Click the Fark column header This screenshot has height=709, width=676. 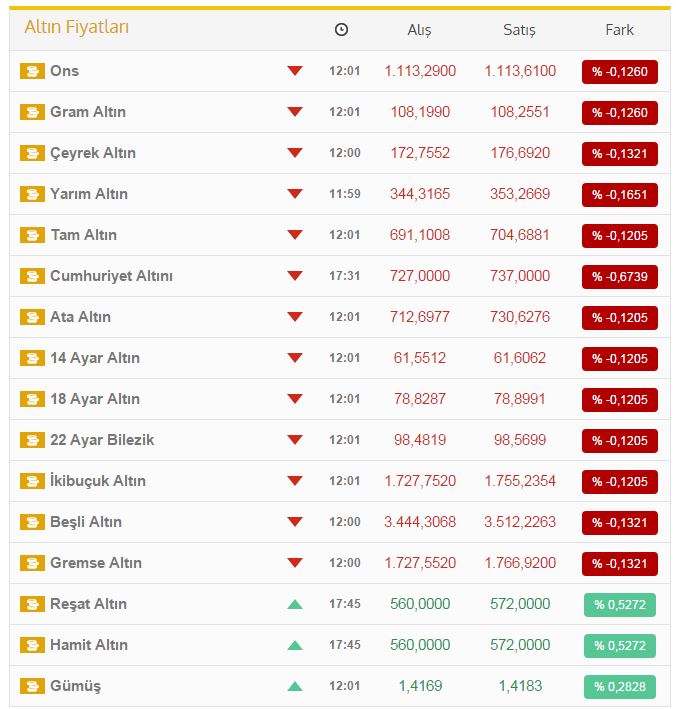pos(619,30)
